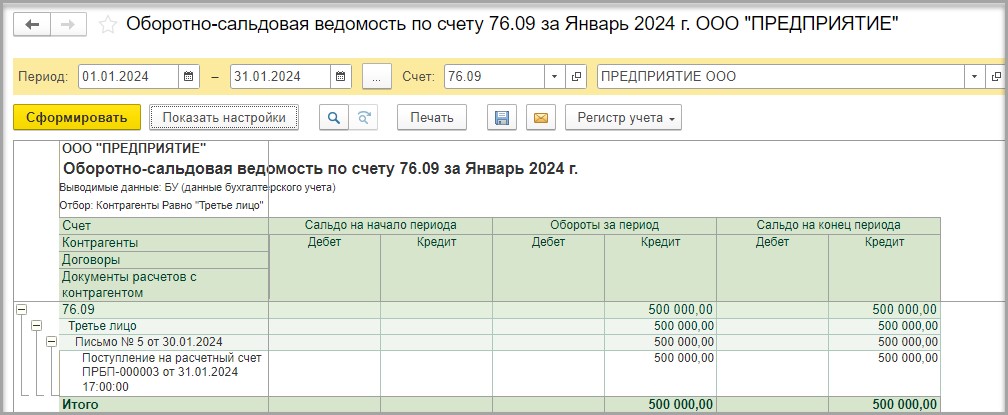This screenshot has height=415, width=1008.
Task: Click the period selection ellipsis button
Action: tap(376, 77)
